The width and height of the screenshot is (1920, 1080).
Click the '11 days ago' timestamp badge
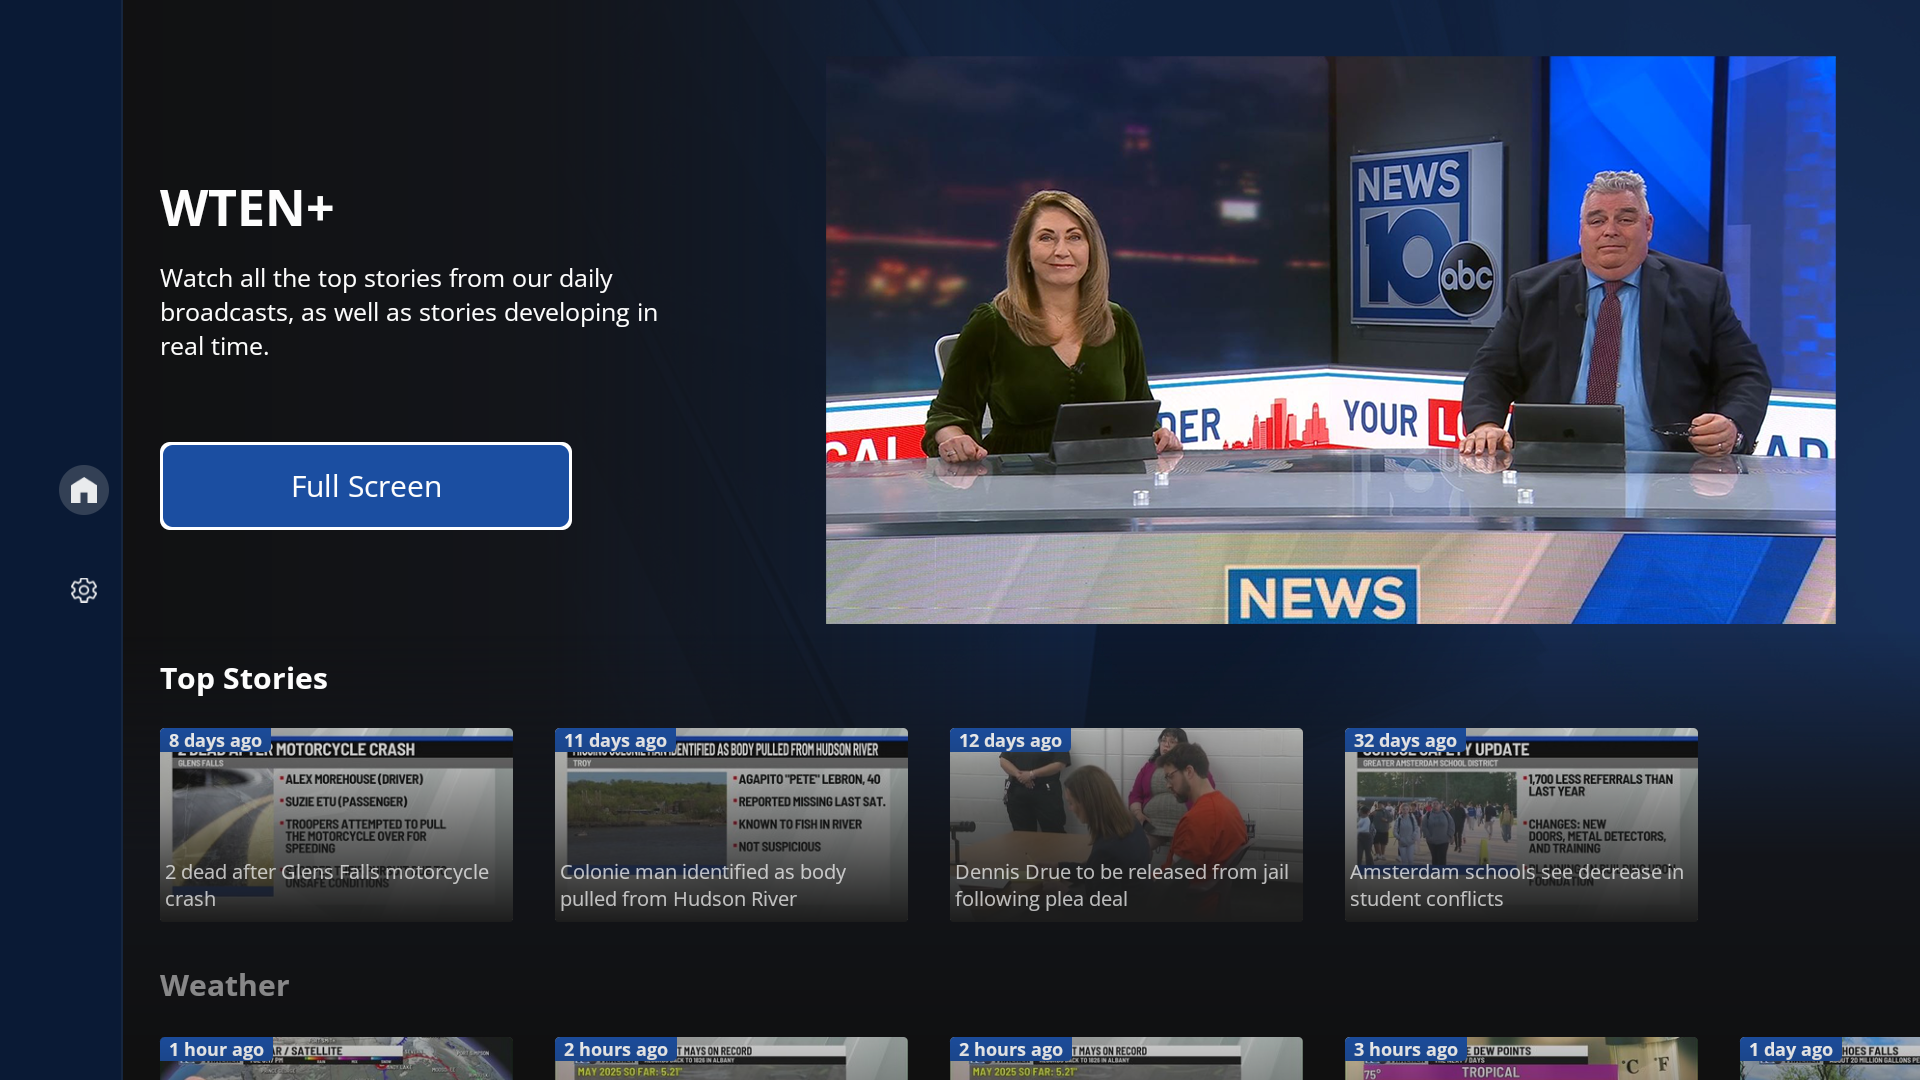615,740
